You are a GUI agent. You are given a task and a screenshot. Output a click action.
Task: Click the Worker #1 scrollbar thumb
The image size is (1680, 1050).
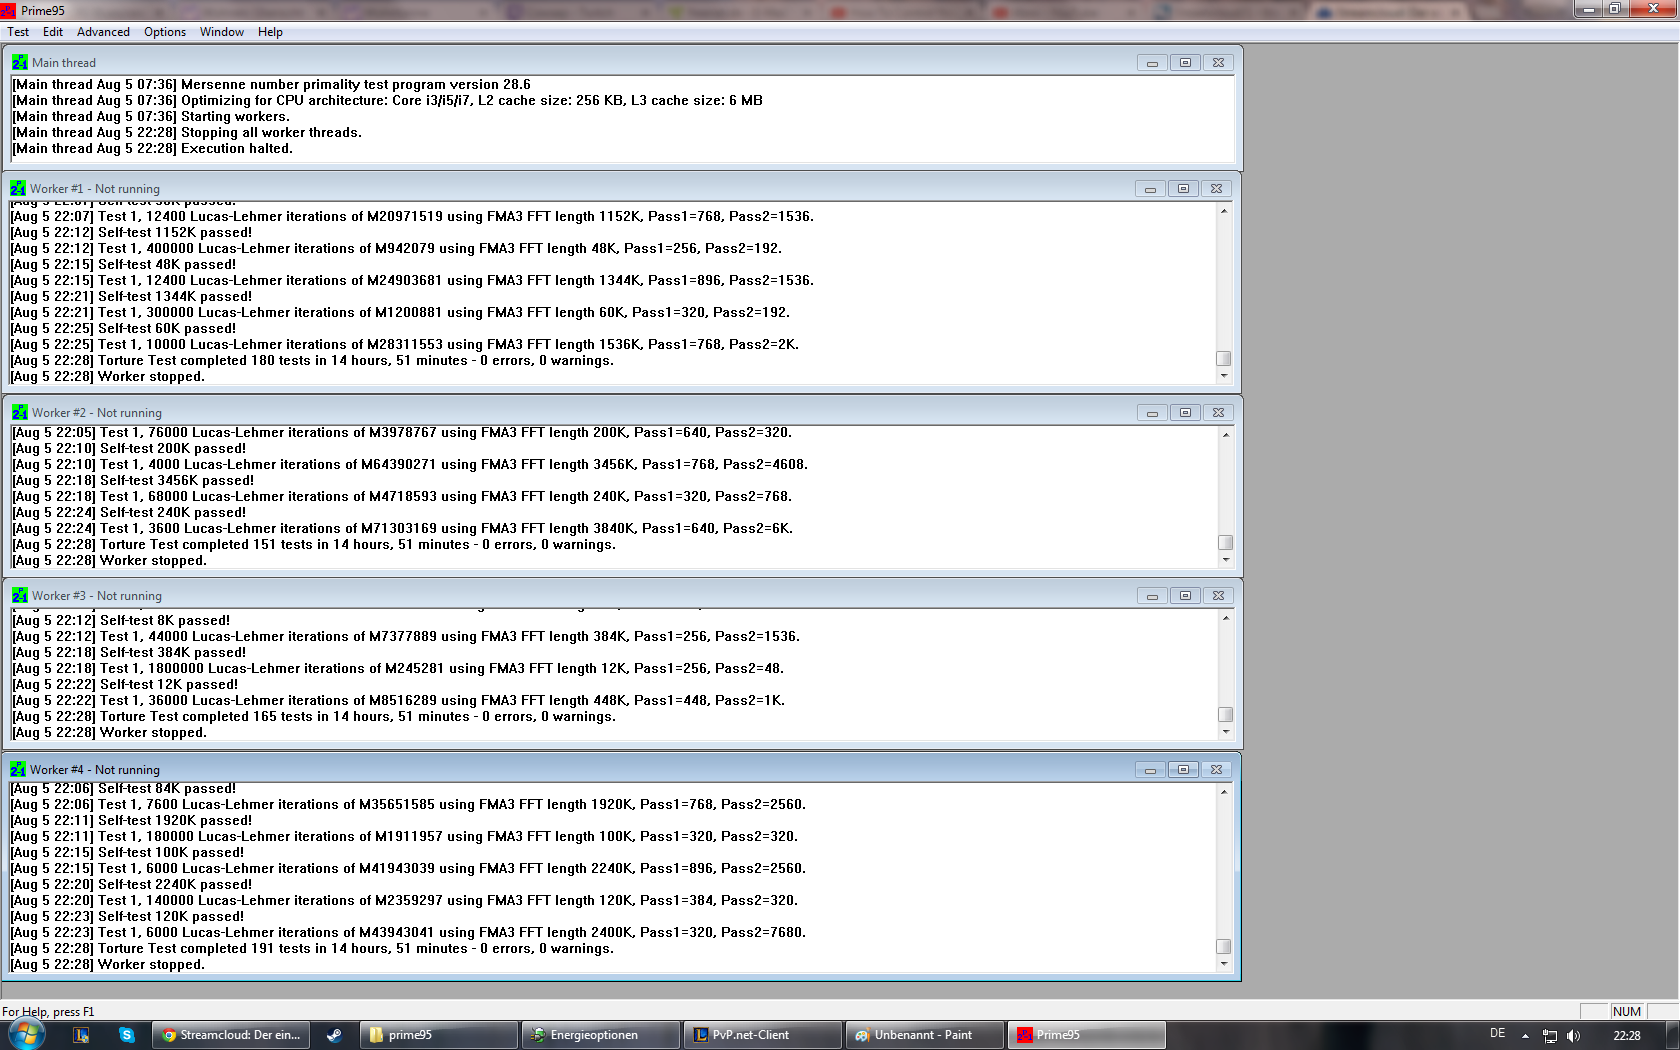click(1223, 358)
